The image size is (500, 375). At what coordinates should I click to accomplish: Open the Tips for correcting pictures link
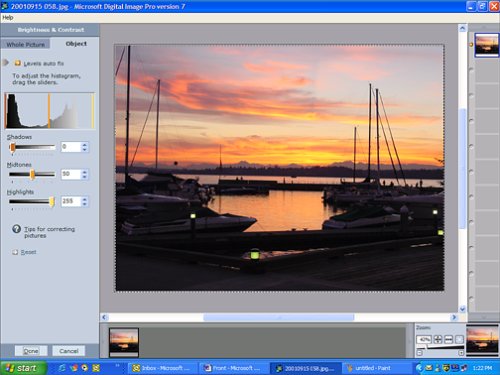pos(49,232)
